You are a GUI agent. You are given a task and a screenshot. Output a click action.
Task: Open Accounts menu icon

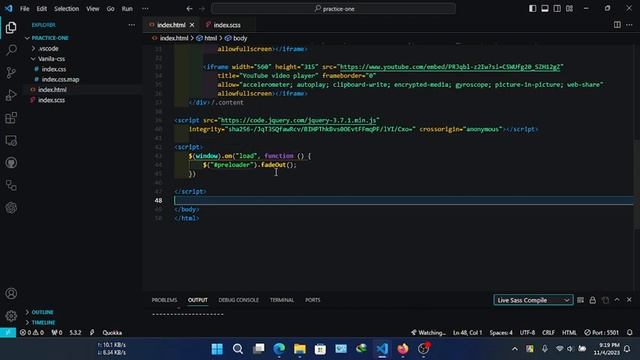pos(11,293)
